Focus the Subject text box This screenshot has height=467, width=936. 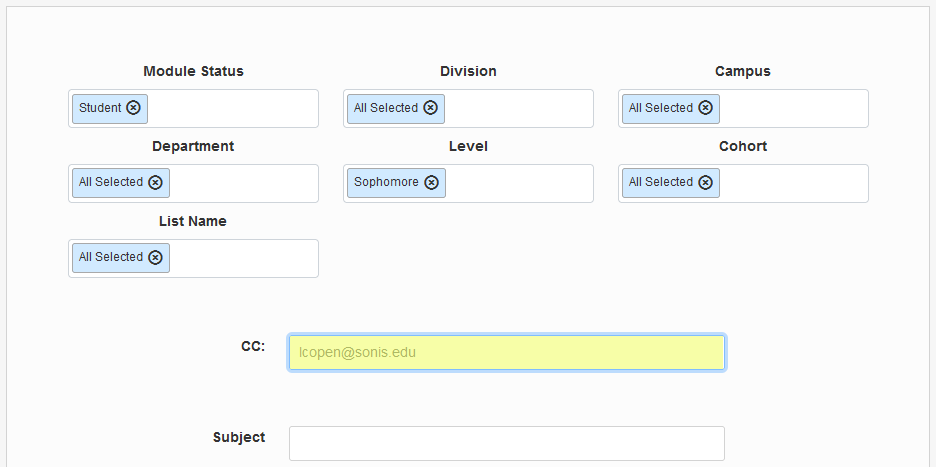pyautogui.click(x=506, y=444)
